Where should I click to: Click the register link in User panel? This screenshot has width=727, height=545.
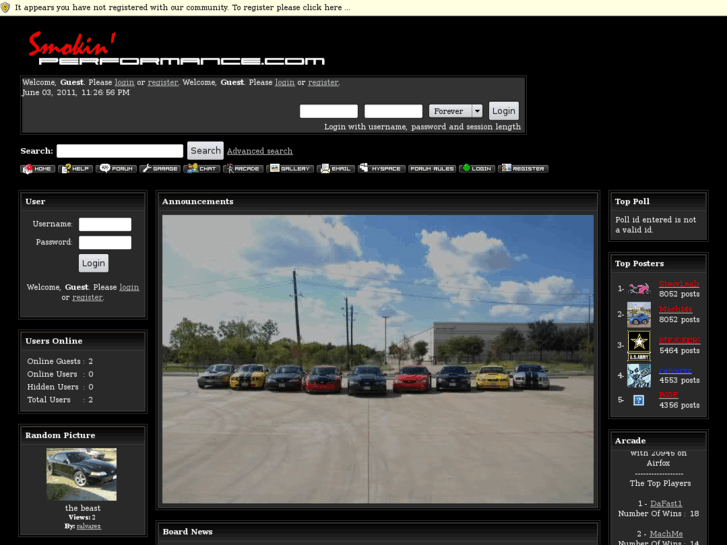click(x=88, y=297)
